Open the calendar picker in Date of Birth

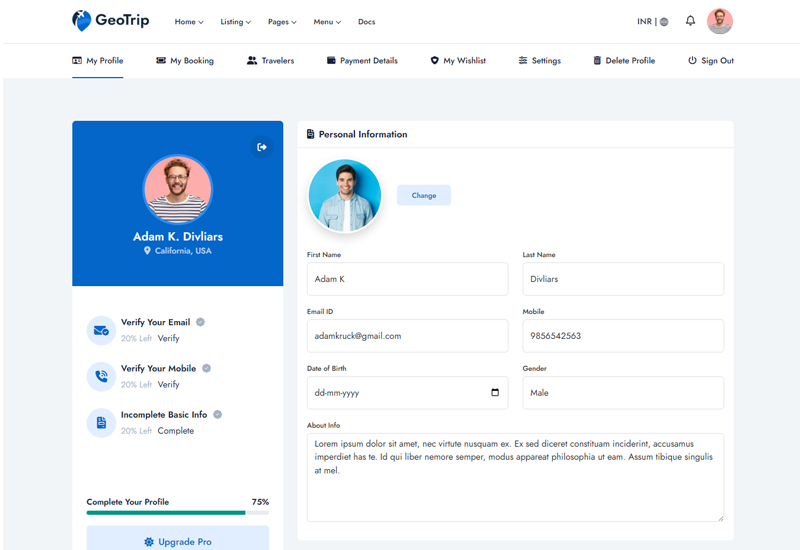pyautogui.click(x=495, y=393)
